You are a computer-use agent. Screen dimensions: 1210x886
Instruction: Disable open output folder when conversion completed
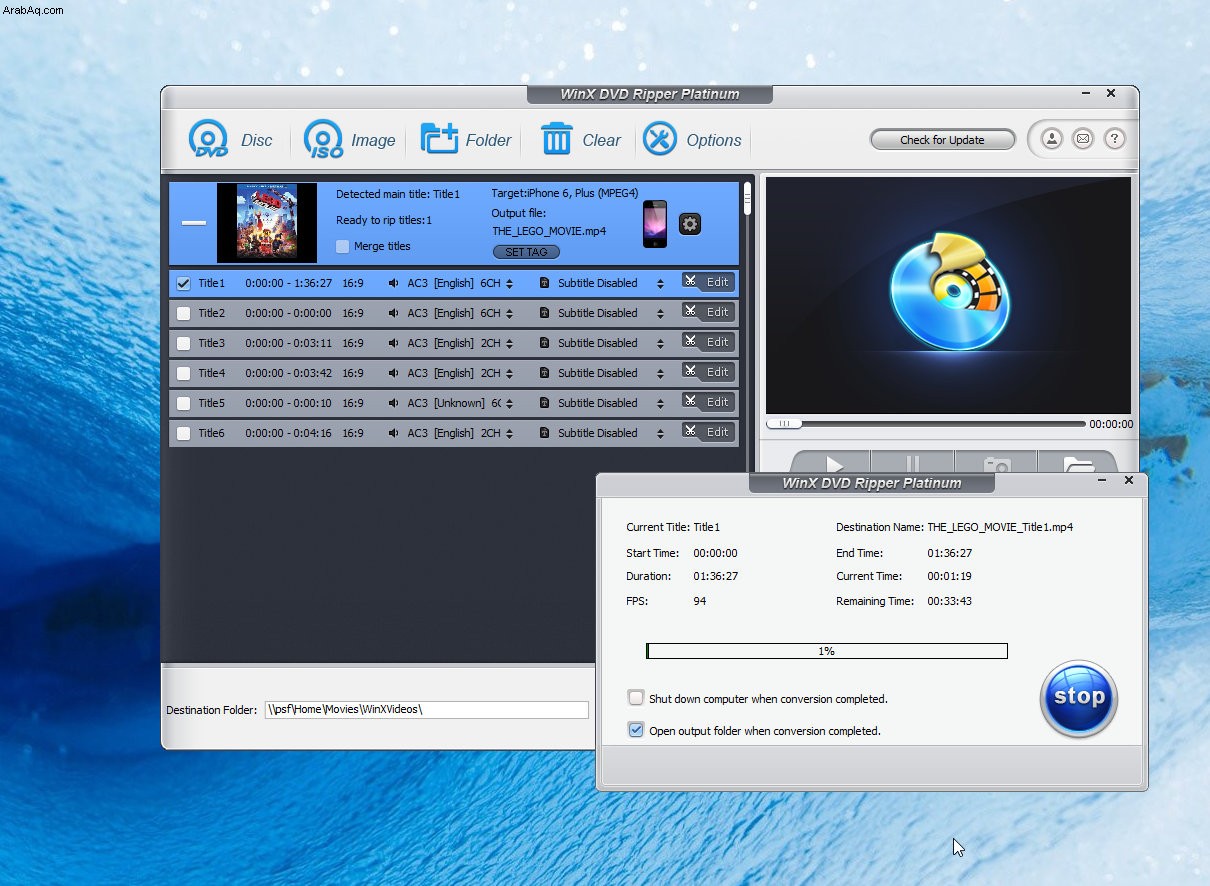click(636, 730)
